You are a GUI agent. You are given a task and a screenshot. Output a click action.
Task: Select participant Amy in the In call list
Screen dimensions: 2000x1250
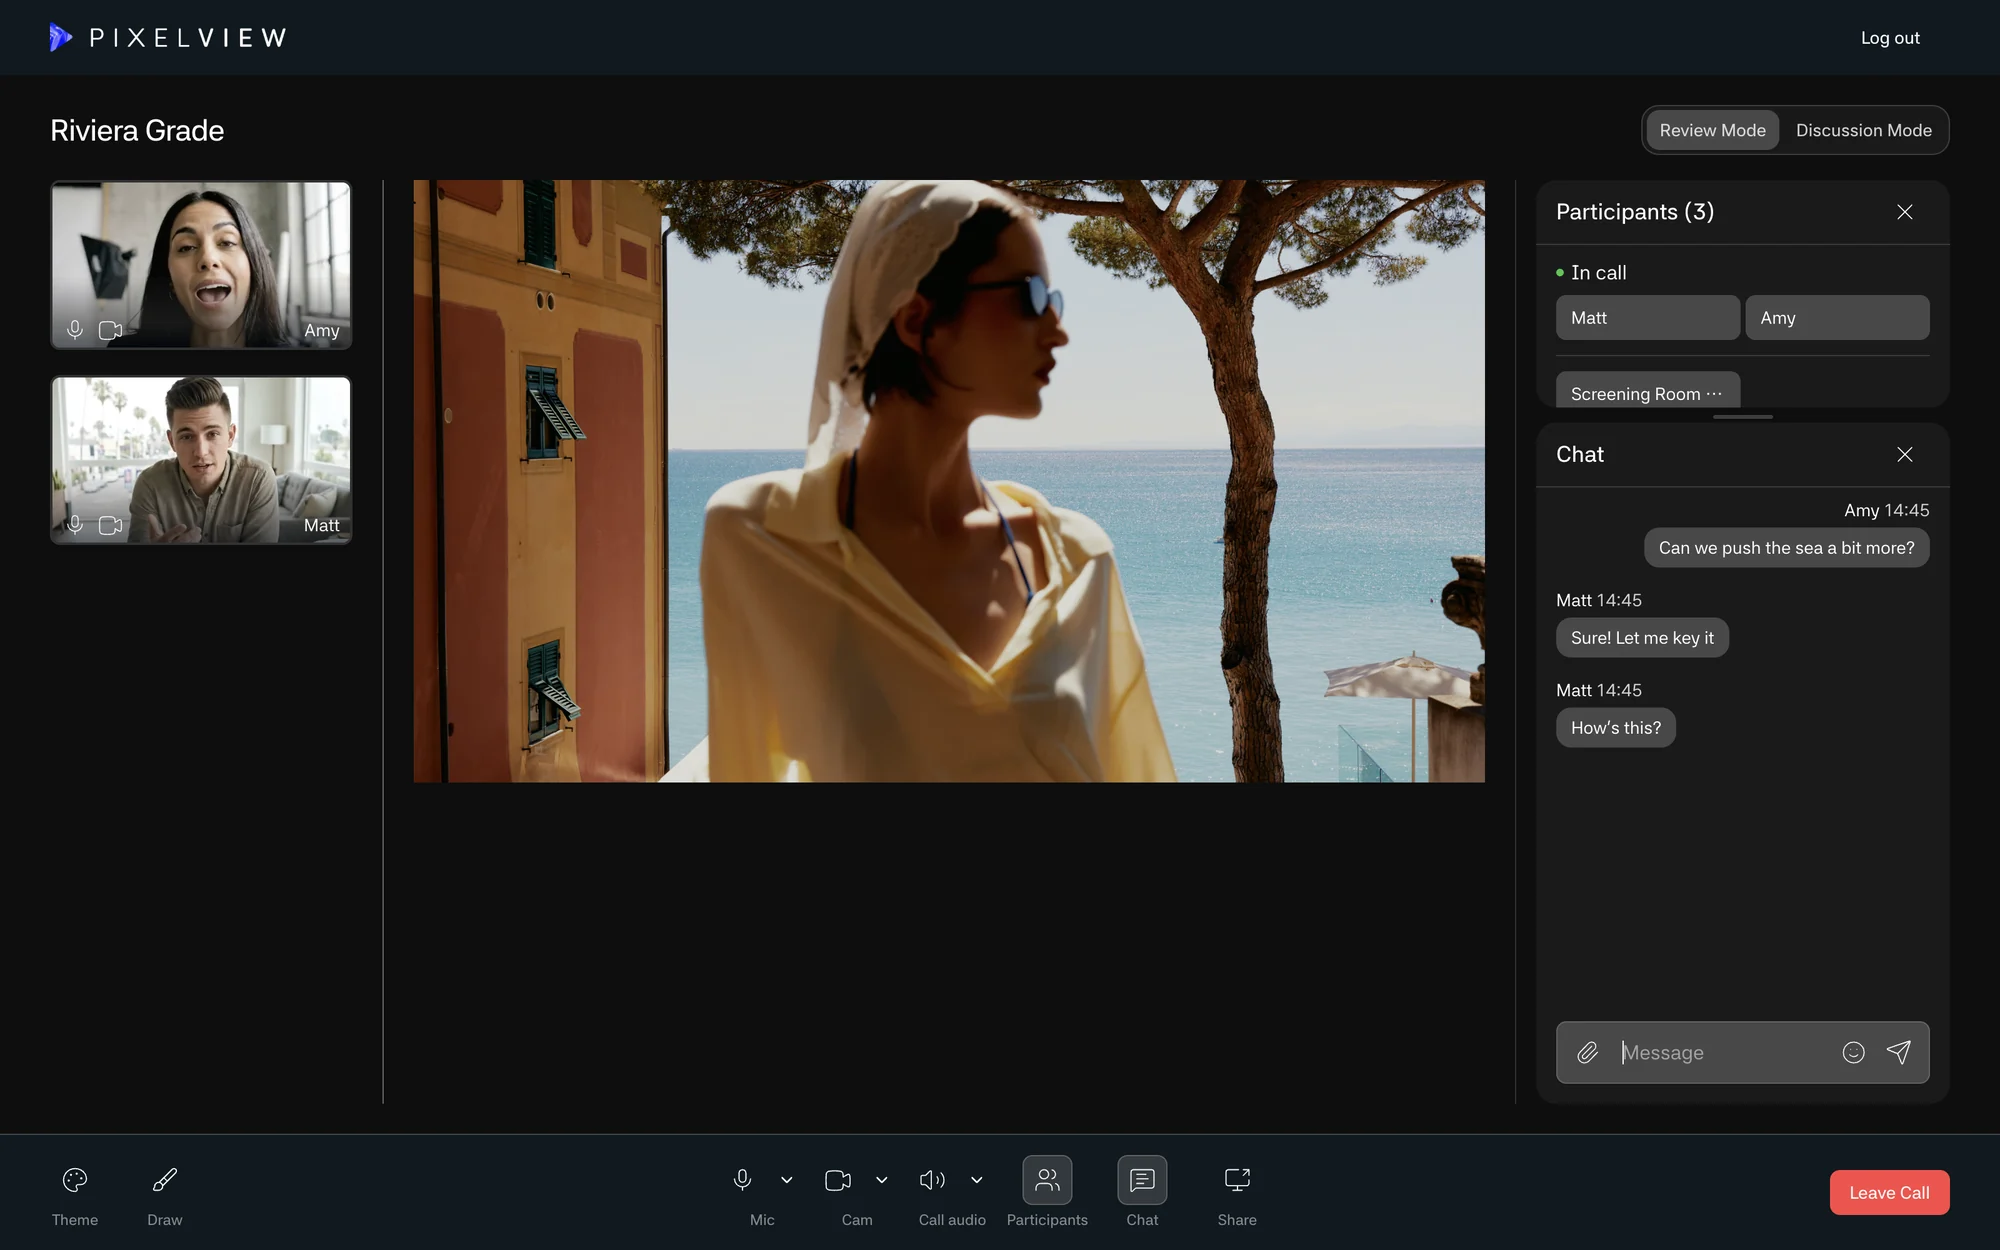(x=1837, y=317)
